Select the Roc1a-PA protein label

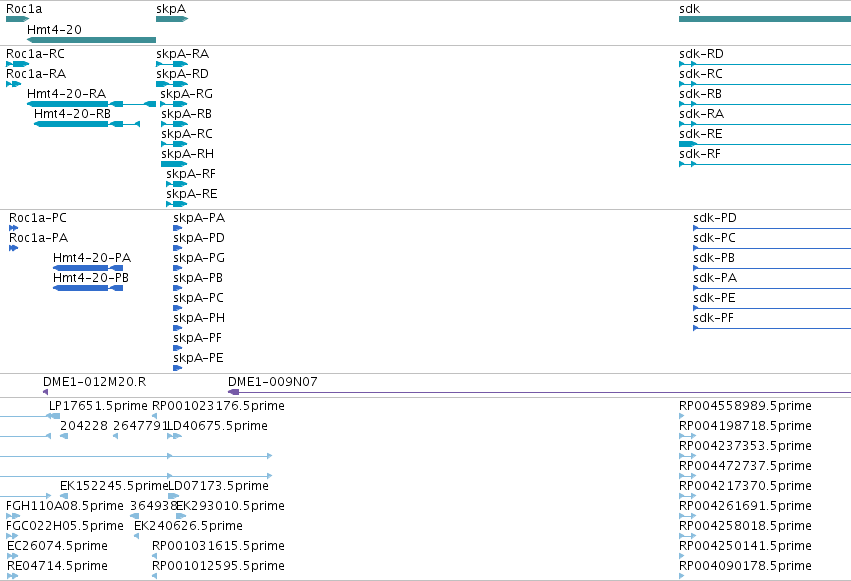(39, 238)
